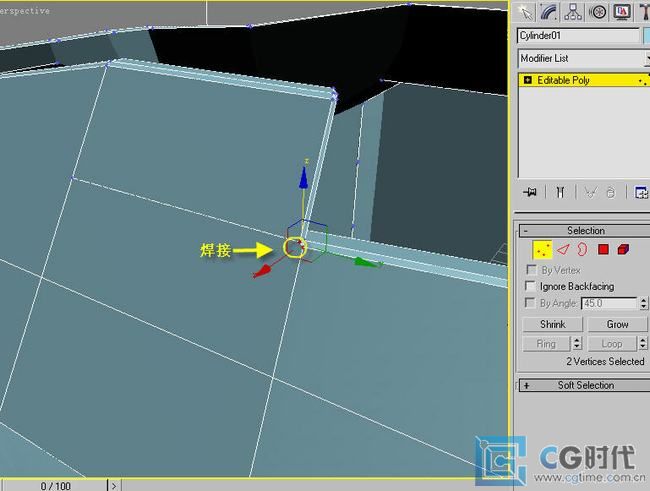Image resolution: width=650 pixels, height=491 pixels.
Task: Click Remove Modifier trash icon
Action: pos(611,192)
